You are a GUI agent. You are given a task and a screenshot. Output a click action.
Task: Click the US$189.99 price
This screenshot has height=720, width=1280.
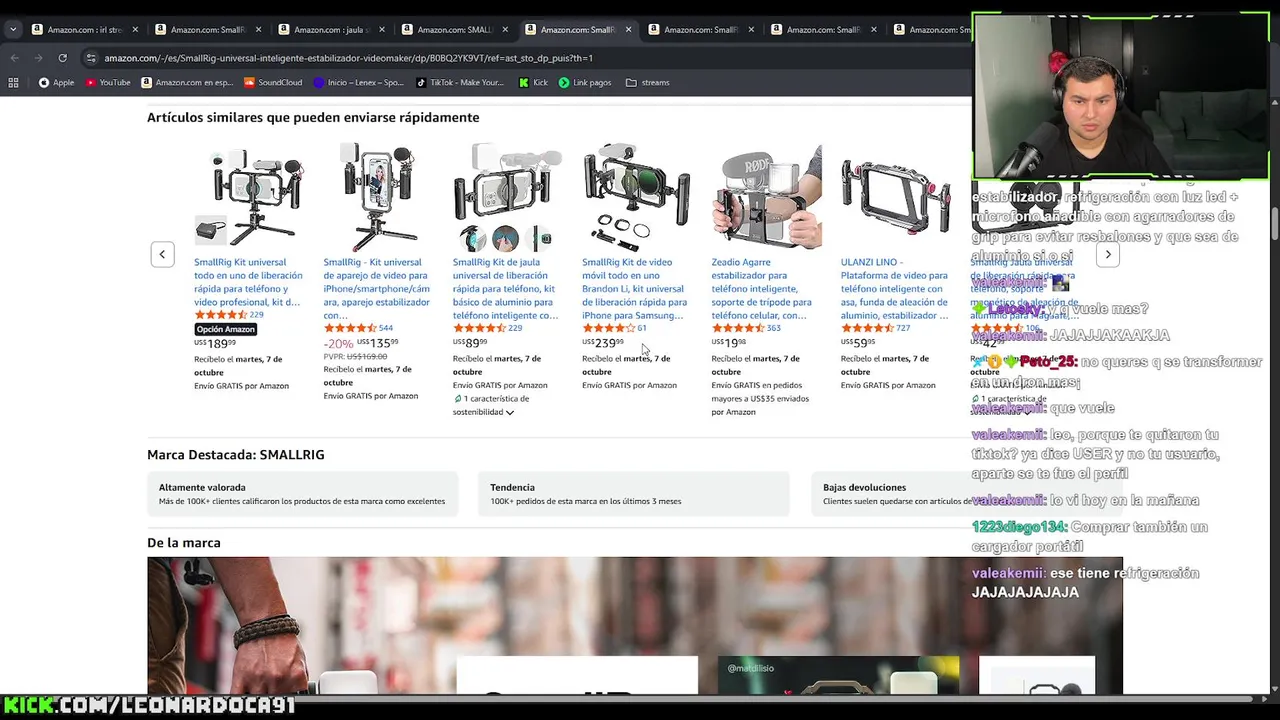[215, 343]
